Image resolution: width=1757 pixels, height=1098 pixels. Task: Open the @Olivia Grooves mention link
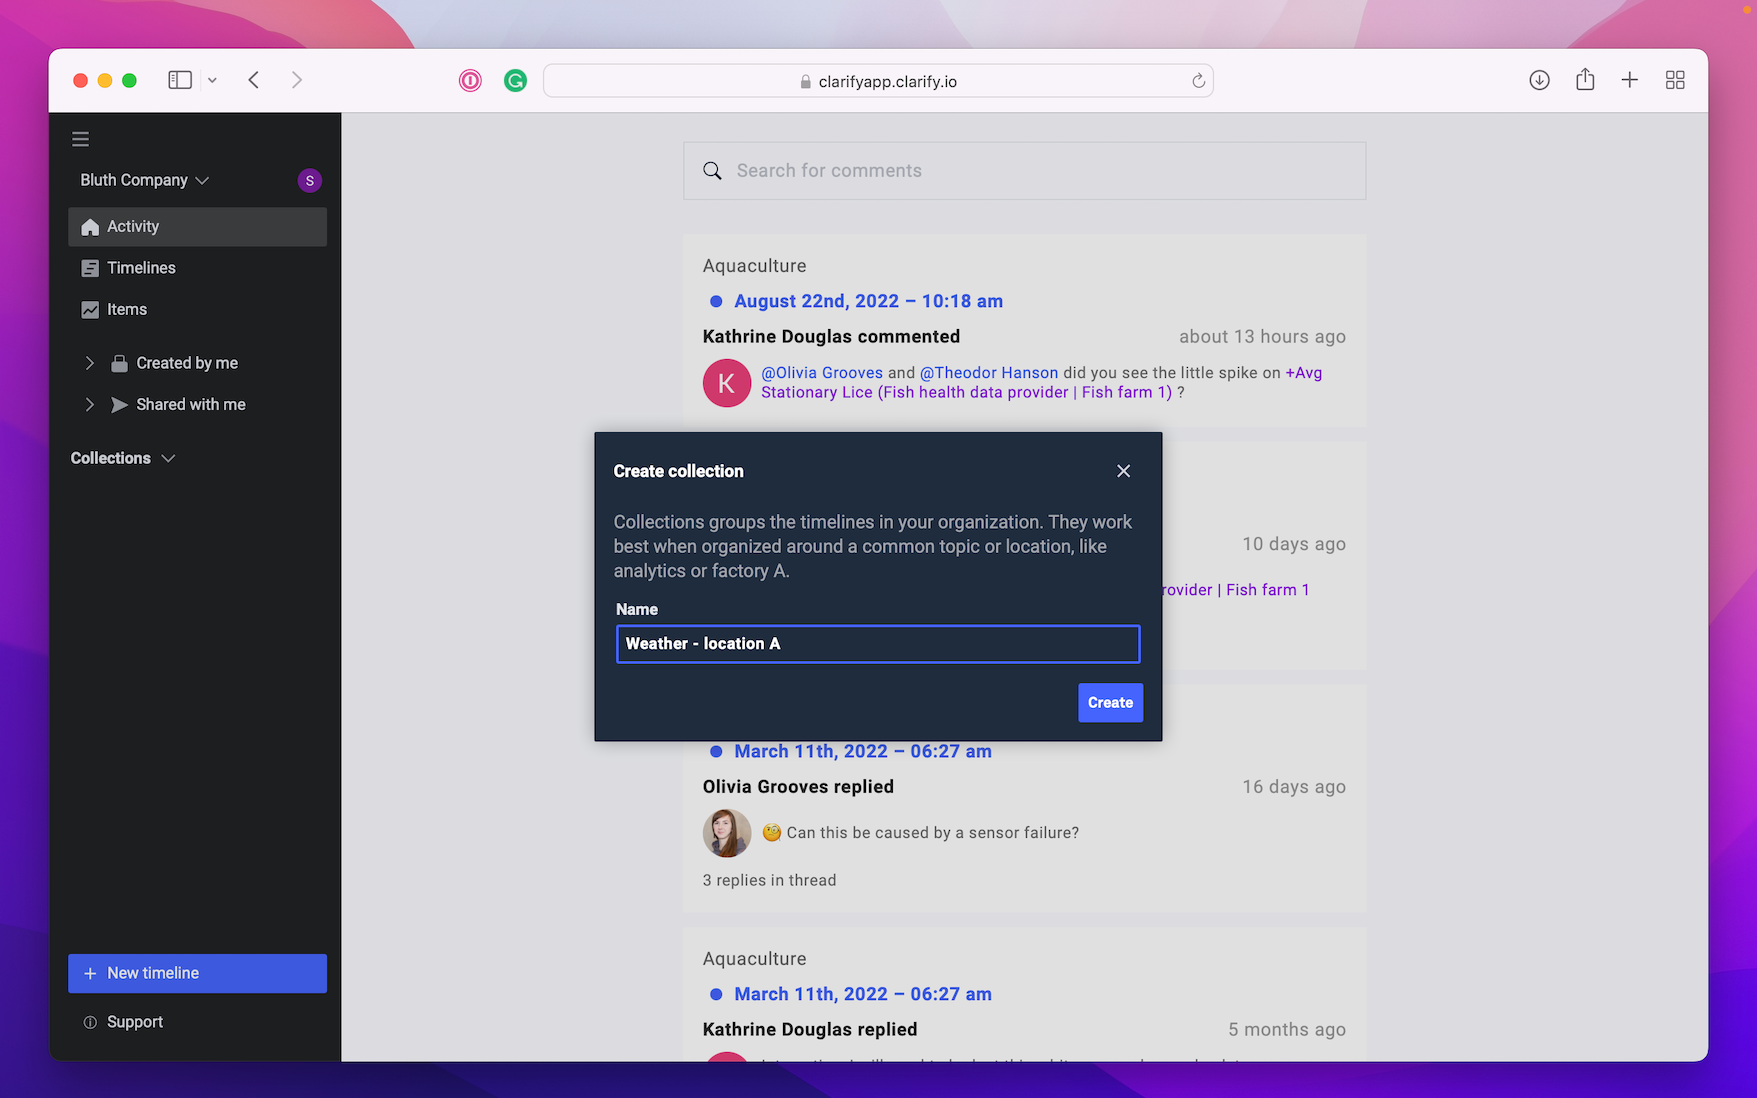(822, 372)
